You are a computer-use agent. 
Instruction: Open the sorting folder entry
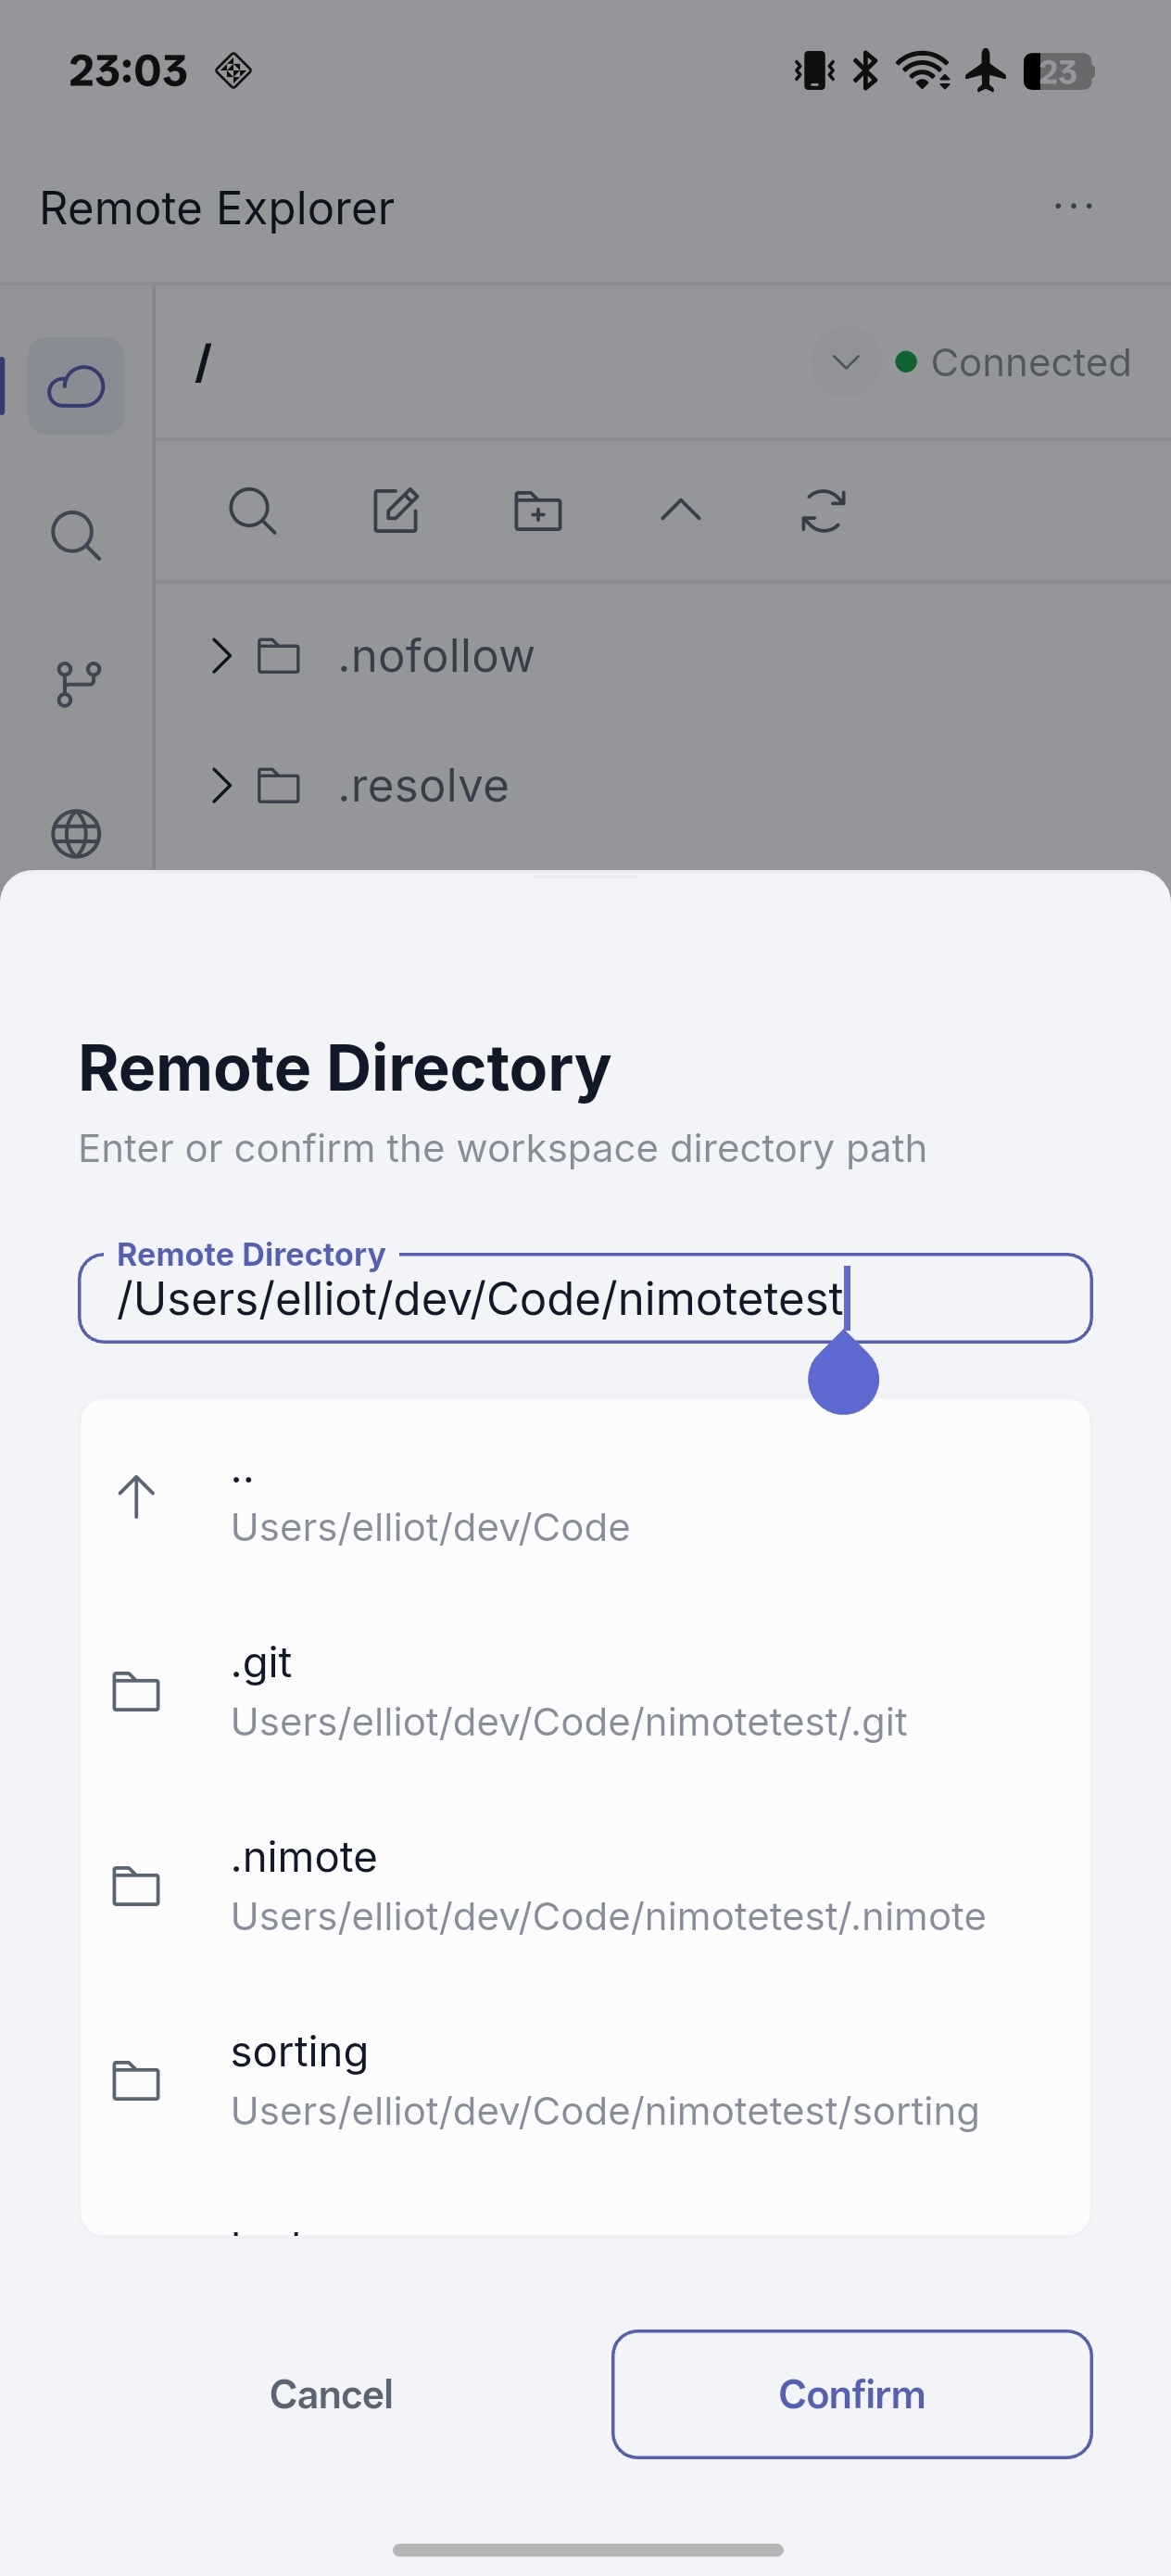[585, 2081]
